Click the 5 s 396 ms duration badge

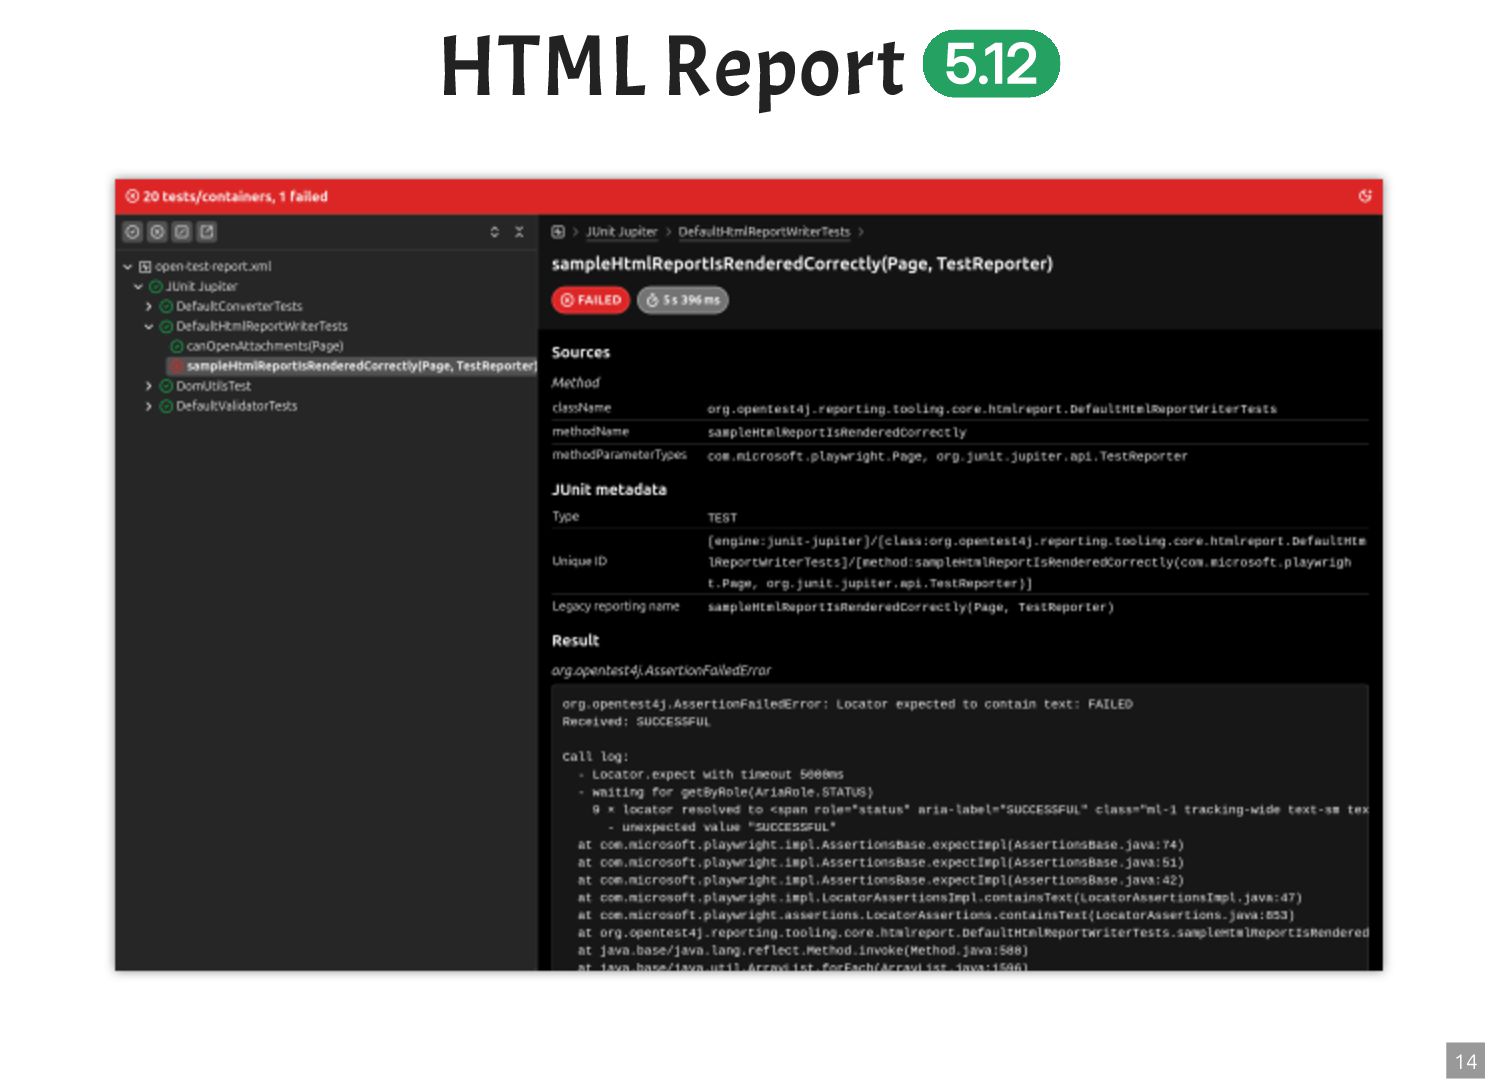coord(683,300)
